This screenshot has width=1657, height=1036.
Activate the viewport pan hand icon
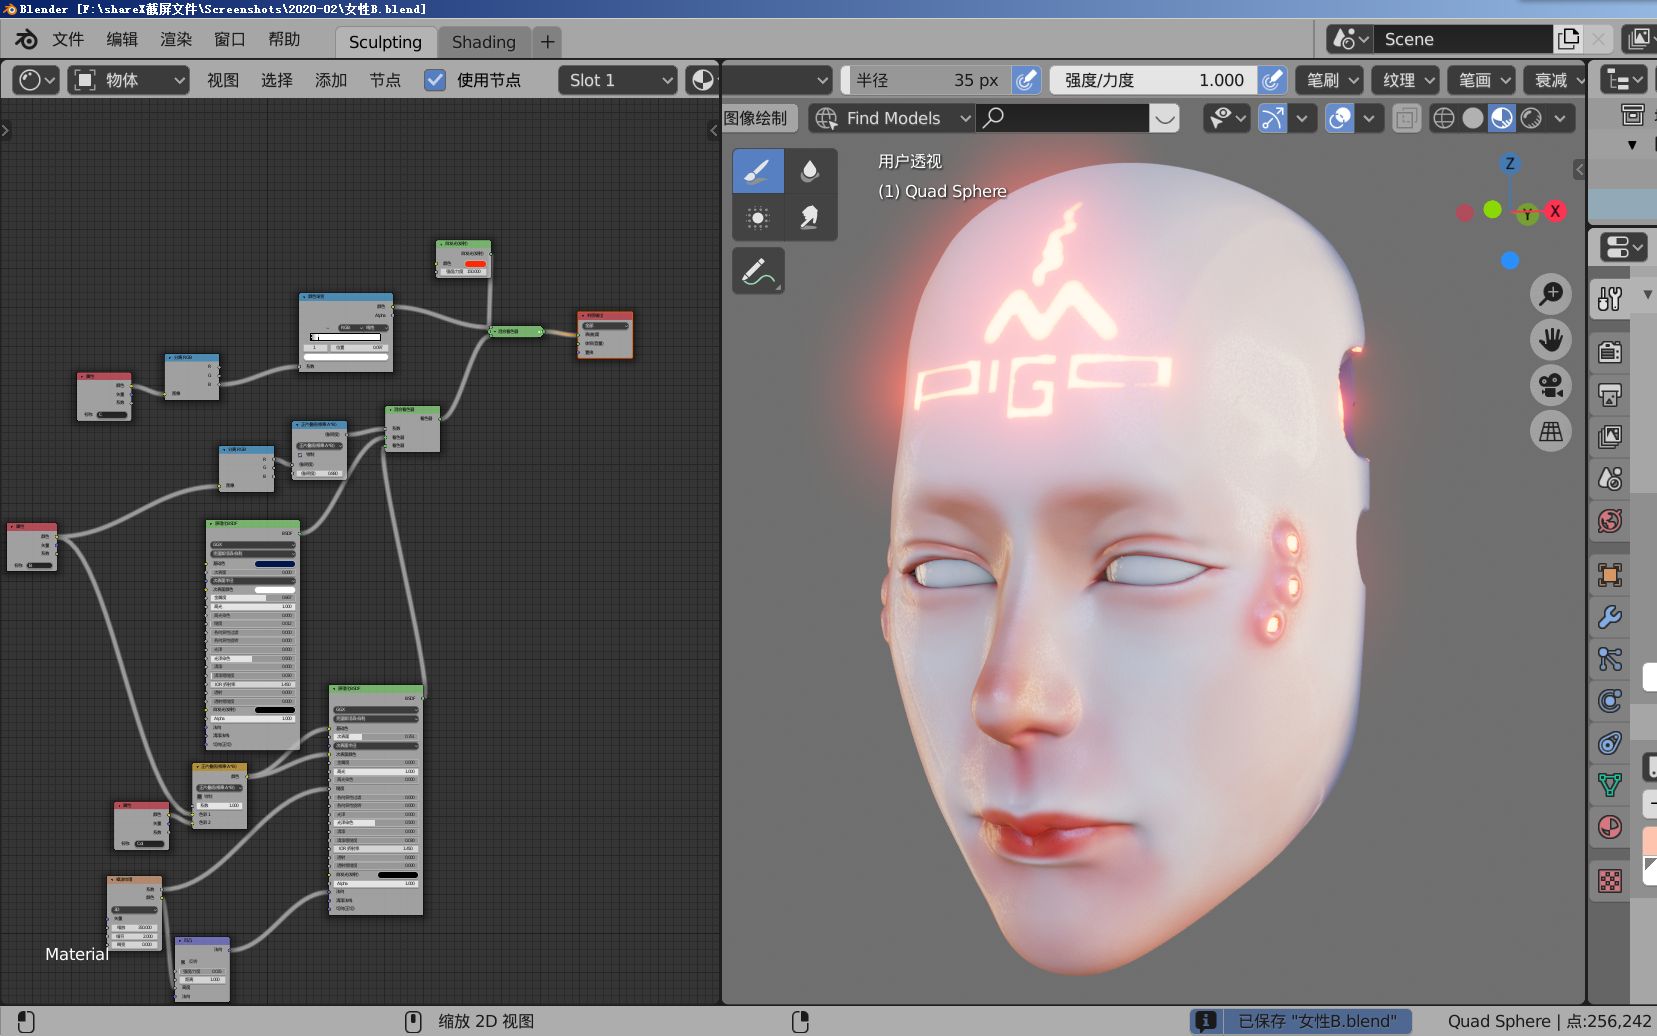point(1551,340)
